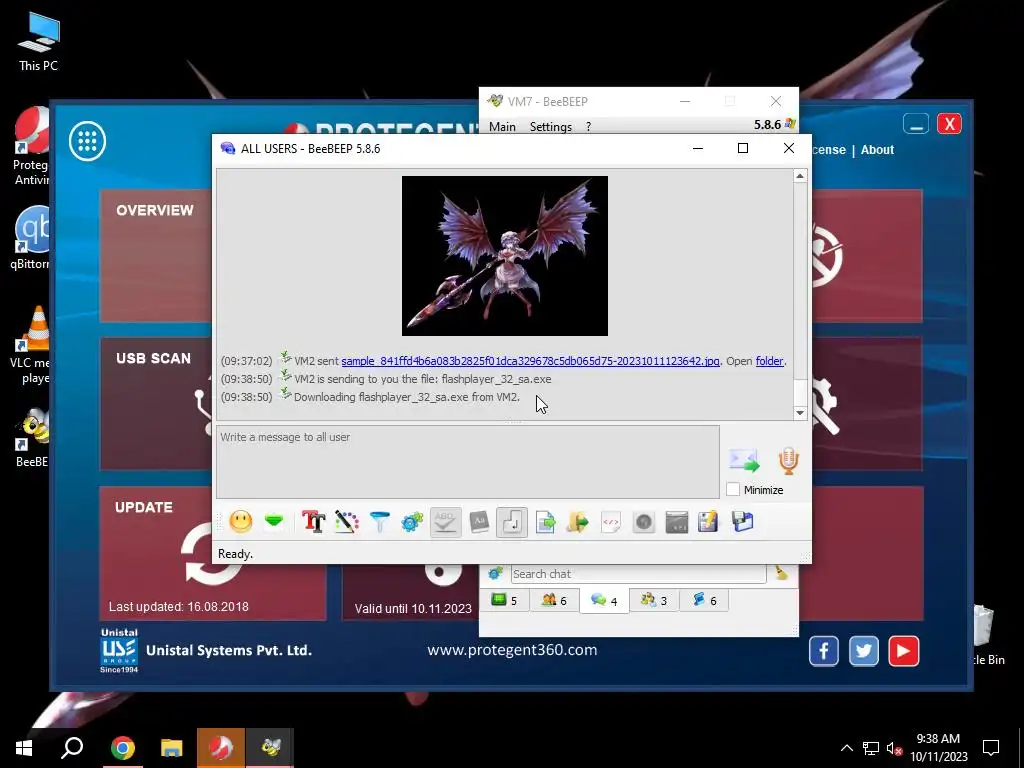1024x768 pixels.
Task: Open the Main menu in VM7 BeeBEEP window
Action: pyautogui.click(x=502, y=127)
